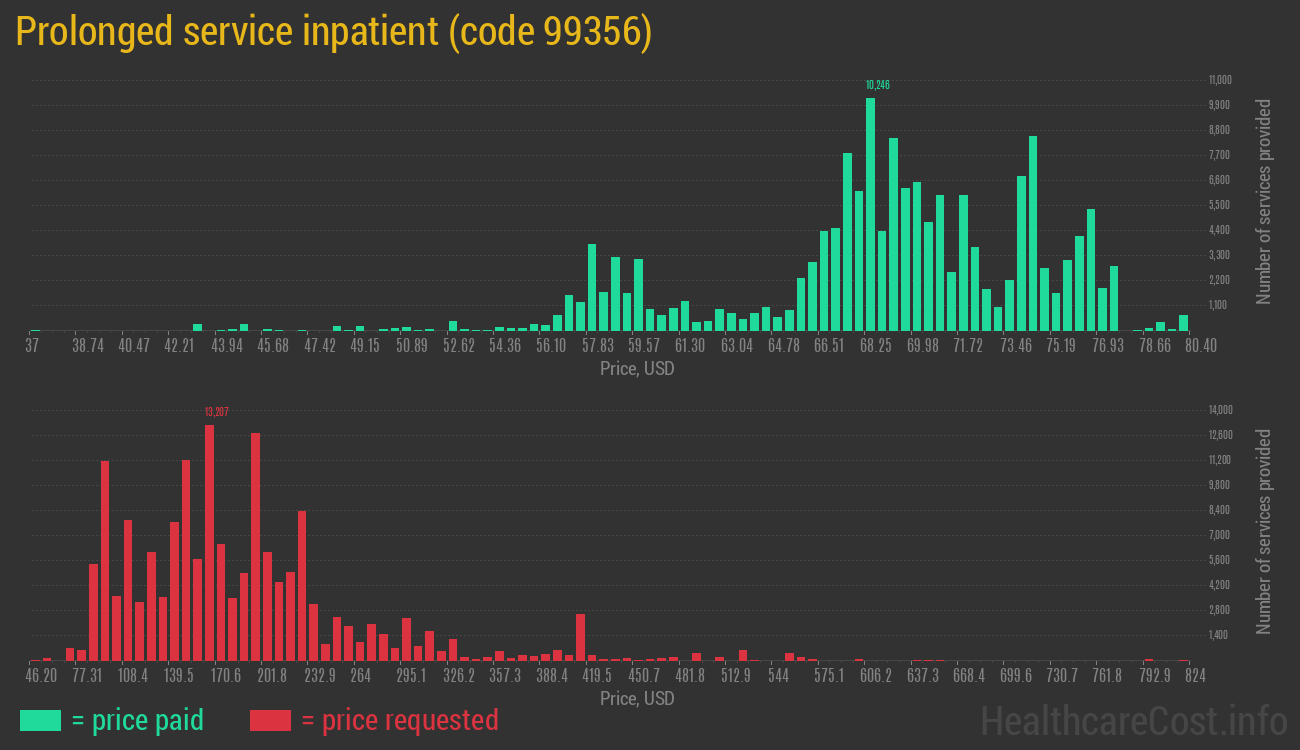1300x750 pixels.
Task: Click x-axis label 42.21
Action: (x=180, y=345)
